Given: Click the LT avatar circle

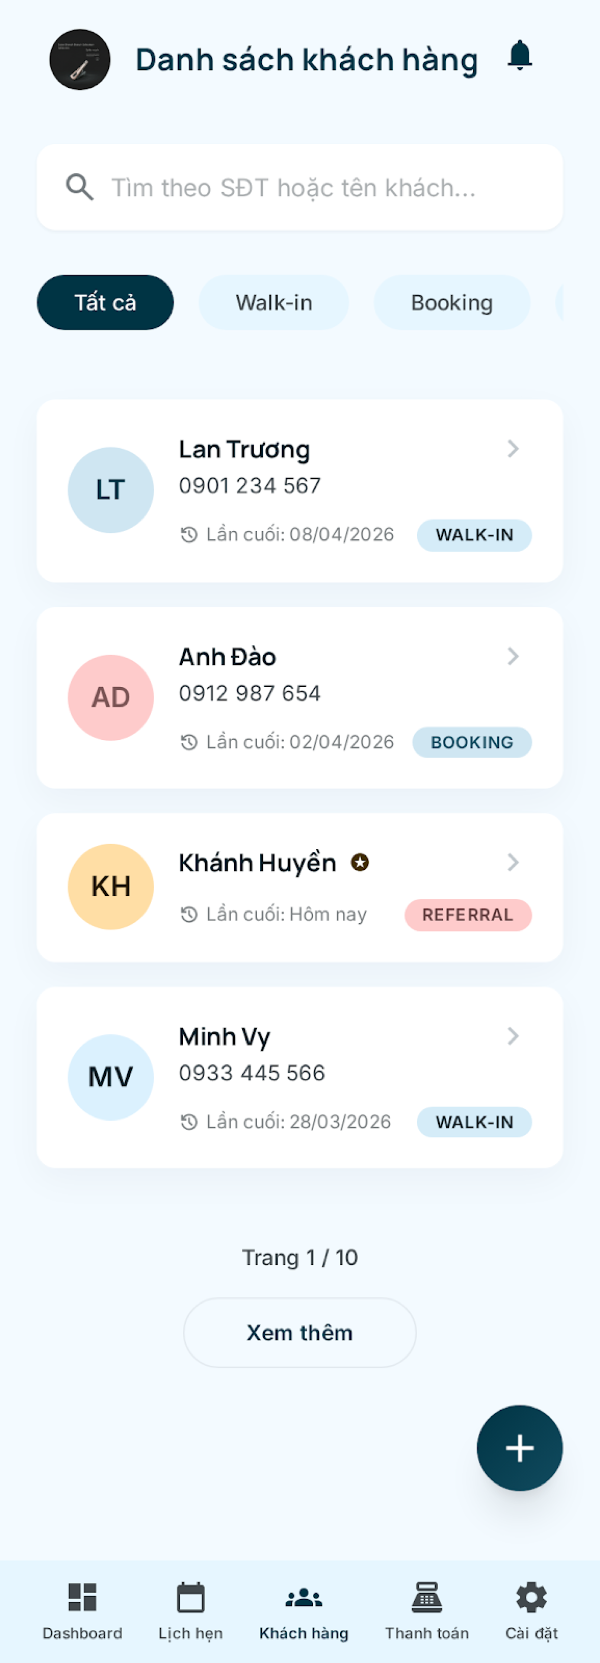Looking at the screenshot, I should tap(111, 490).
